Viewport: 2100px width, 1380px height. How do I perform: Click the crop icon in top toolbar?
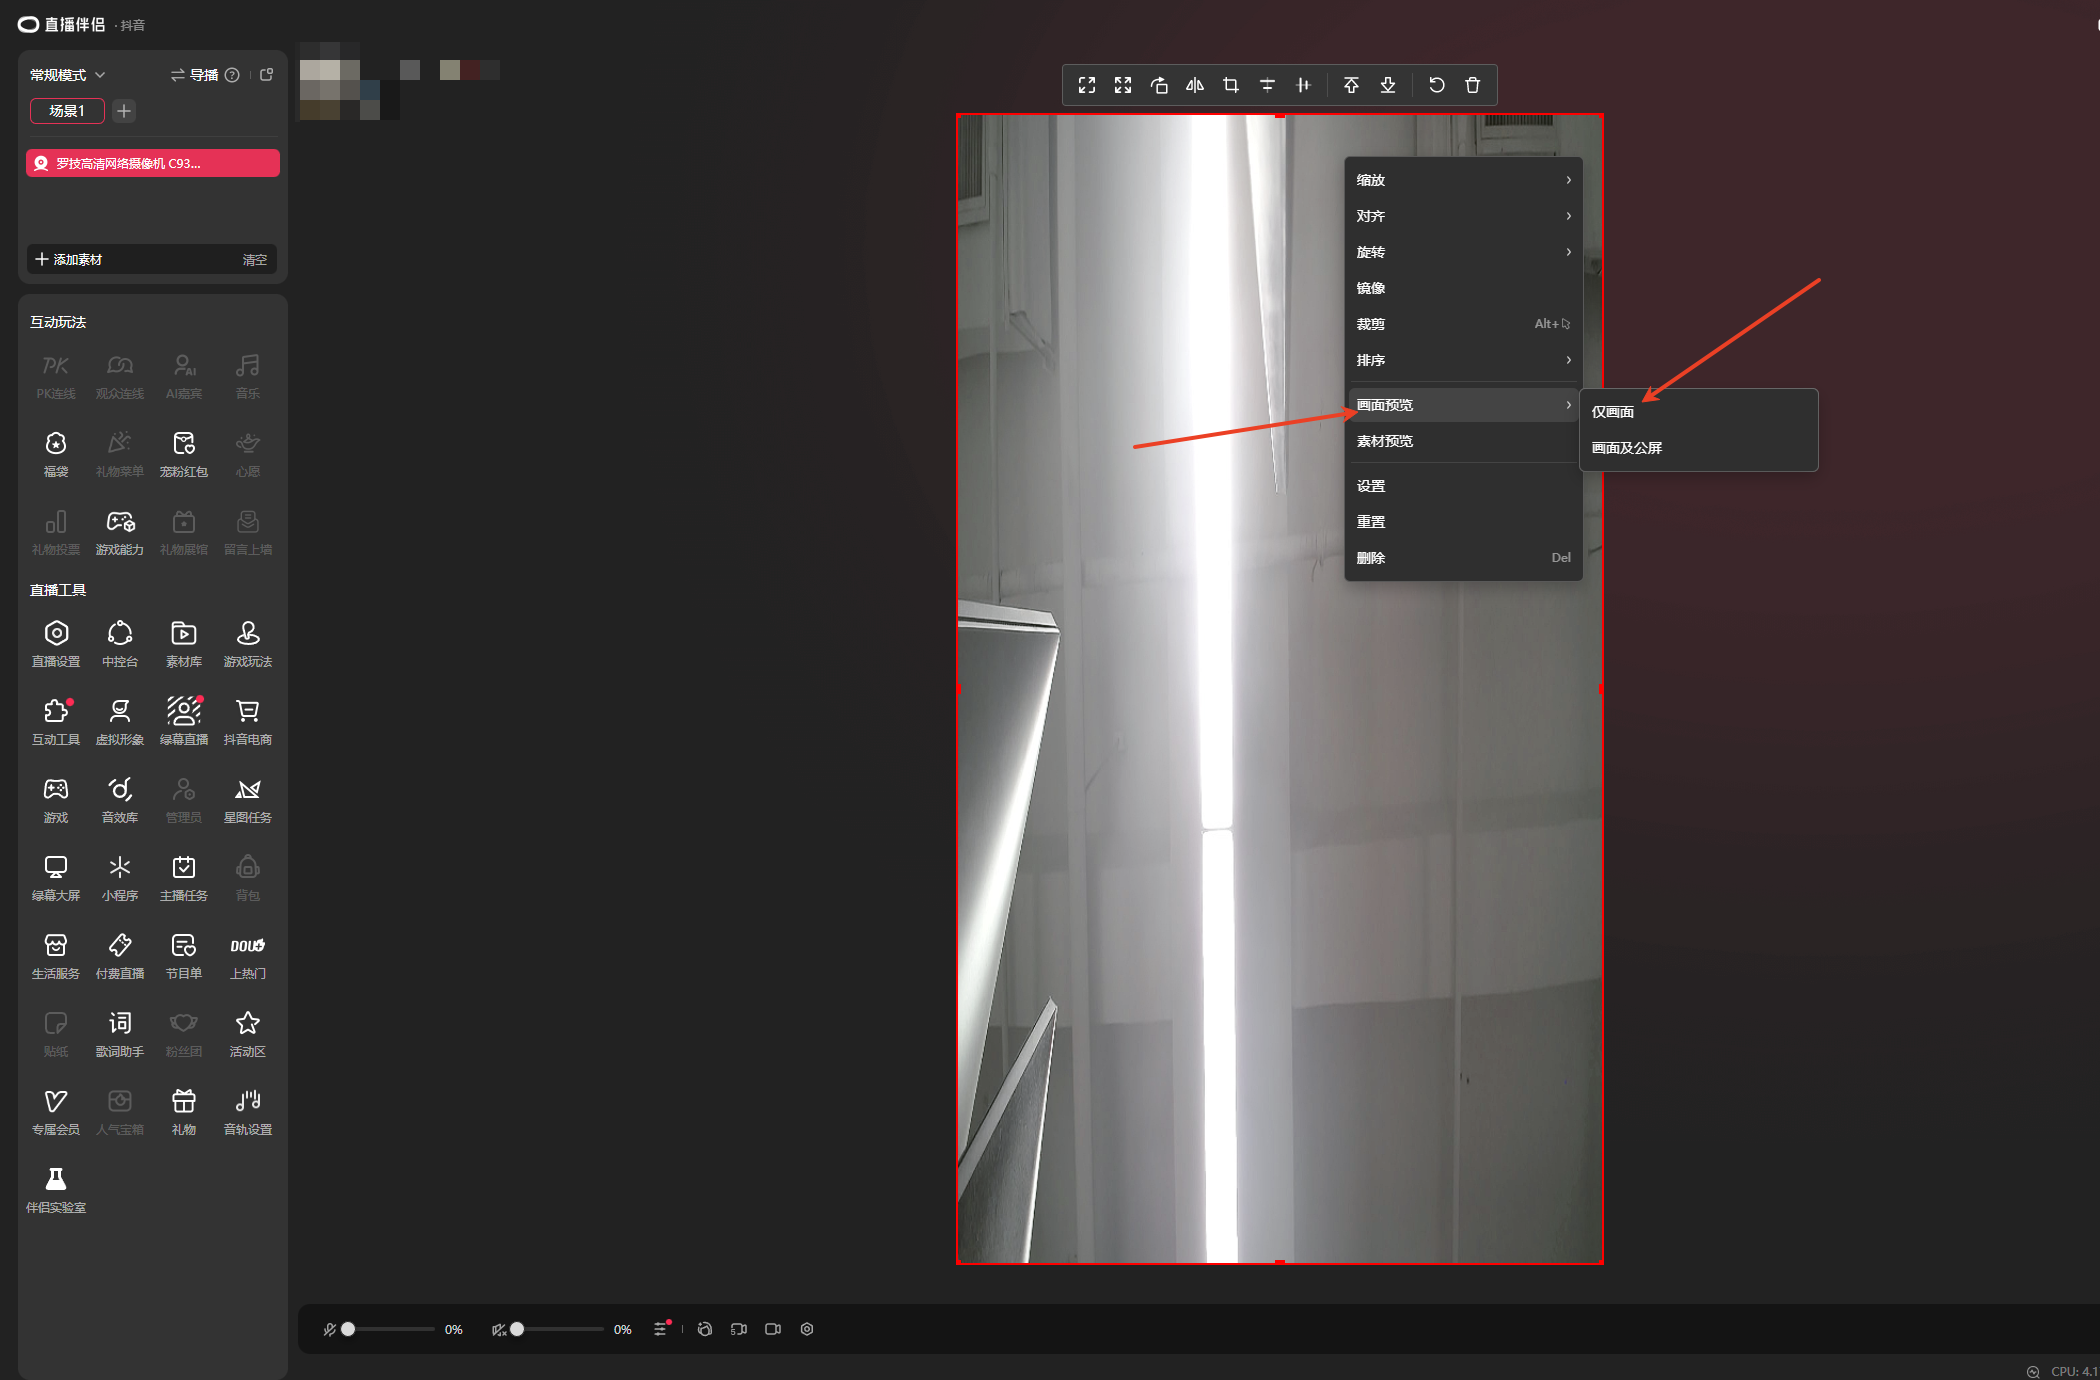[x=1231, y=85]
